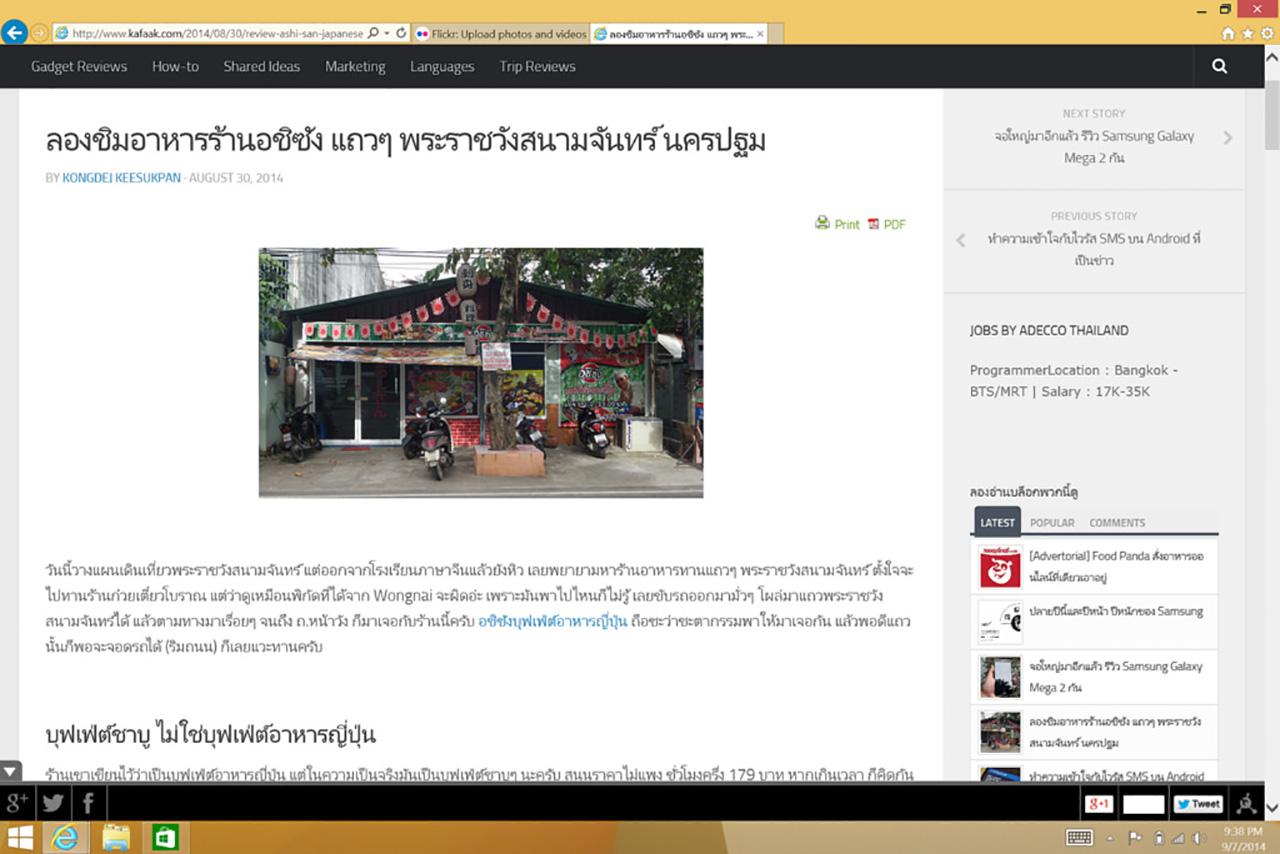Image resolution: width=1280 pixels, height=854 pixels.
Task: Open author link Kongdej Keesukpan
Action: click(x=121, y=178)
